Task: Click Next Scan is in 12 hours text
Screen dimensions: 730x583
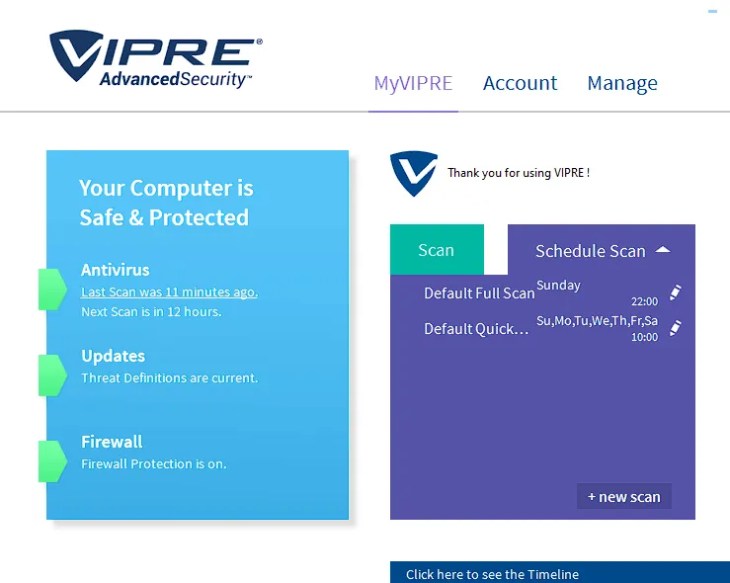Action: click(x=151, y=312)
